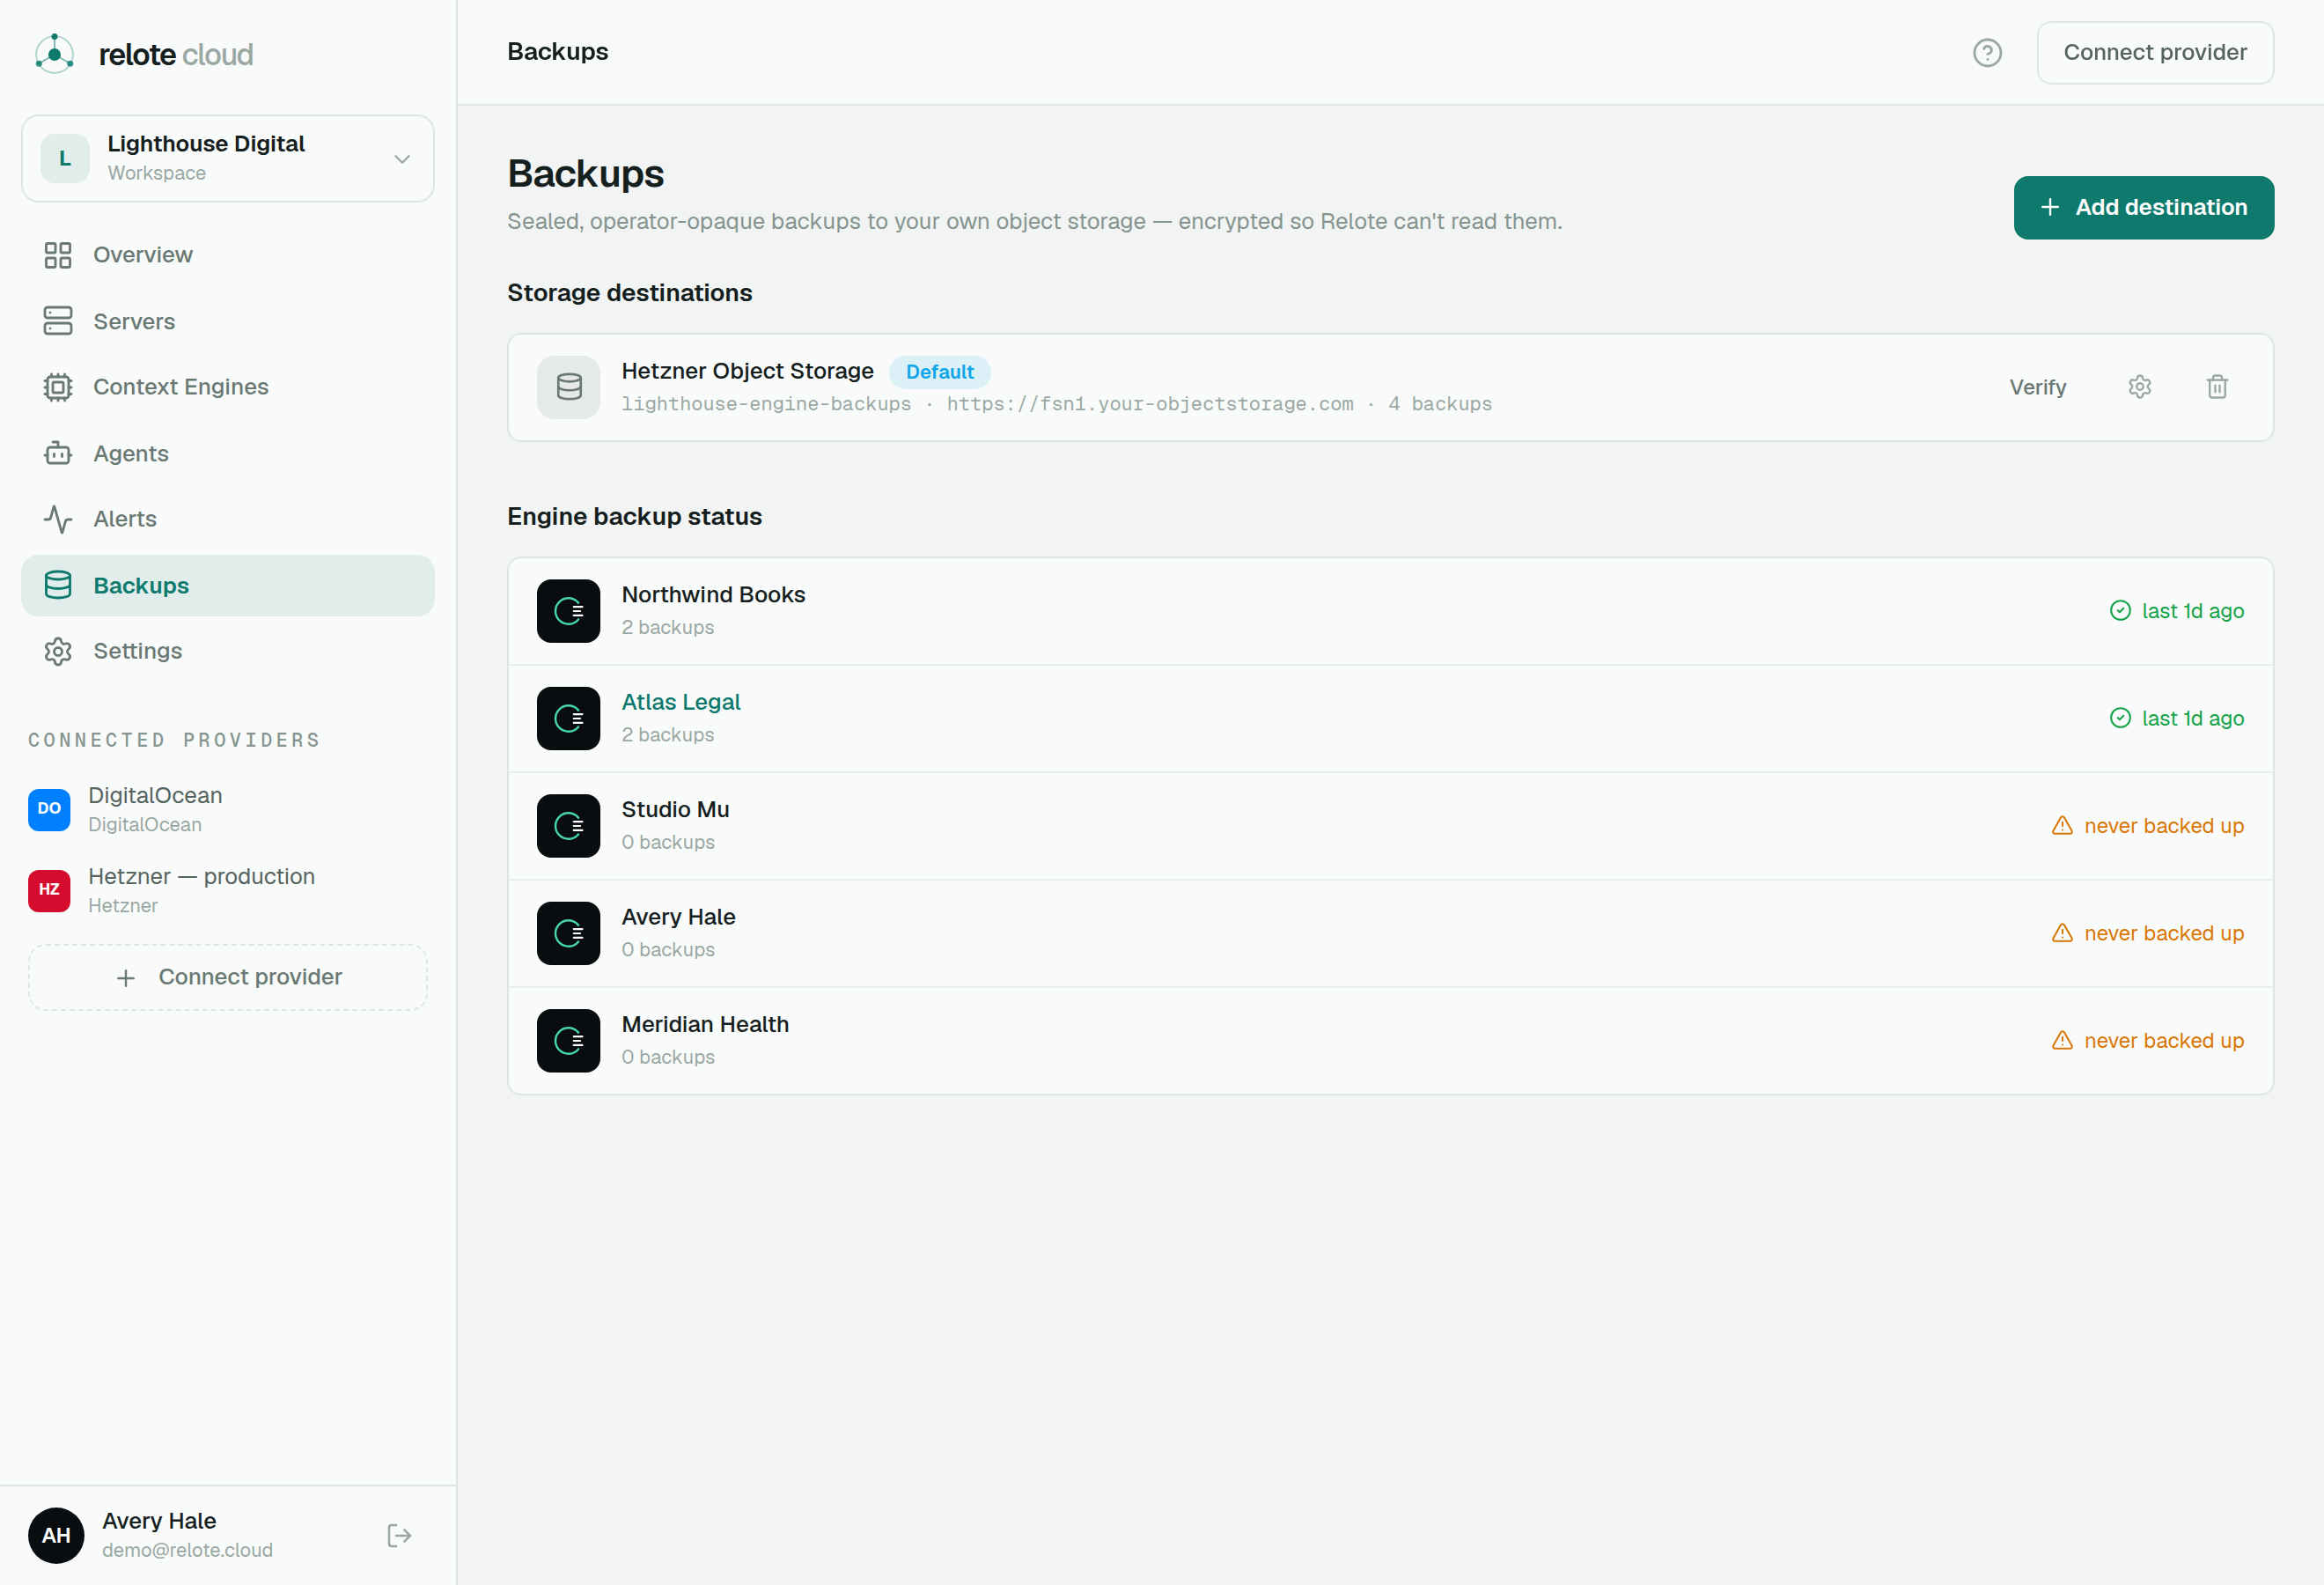Viewport: 2324px width, 1585px height.
Task: Open Hetzner Object Storage settings gear
Action: 2139,387
